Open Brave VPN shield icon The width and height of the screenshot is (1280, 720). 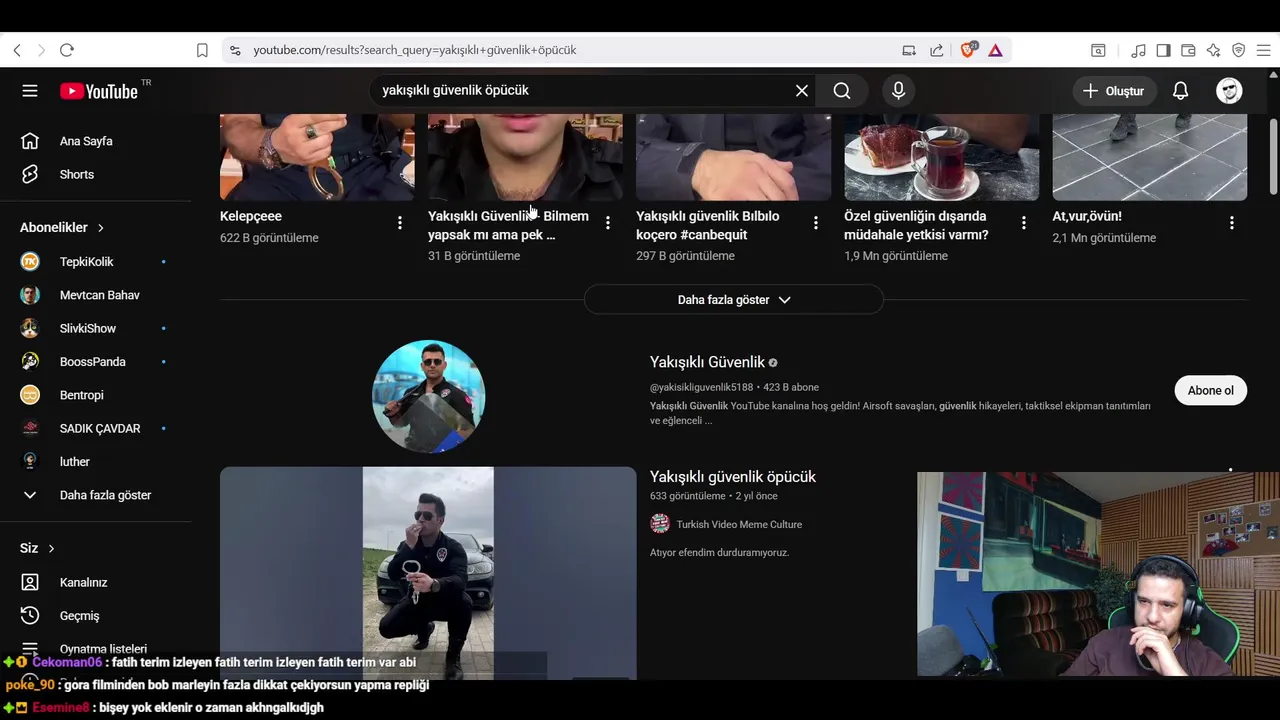click(x=1239, y=50)
